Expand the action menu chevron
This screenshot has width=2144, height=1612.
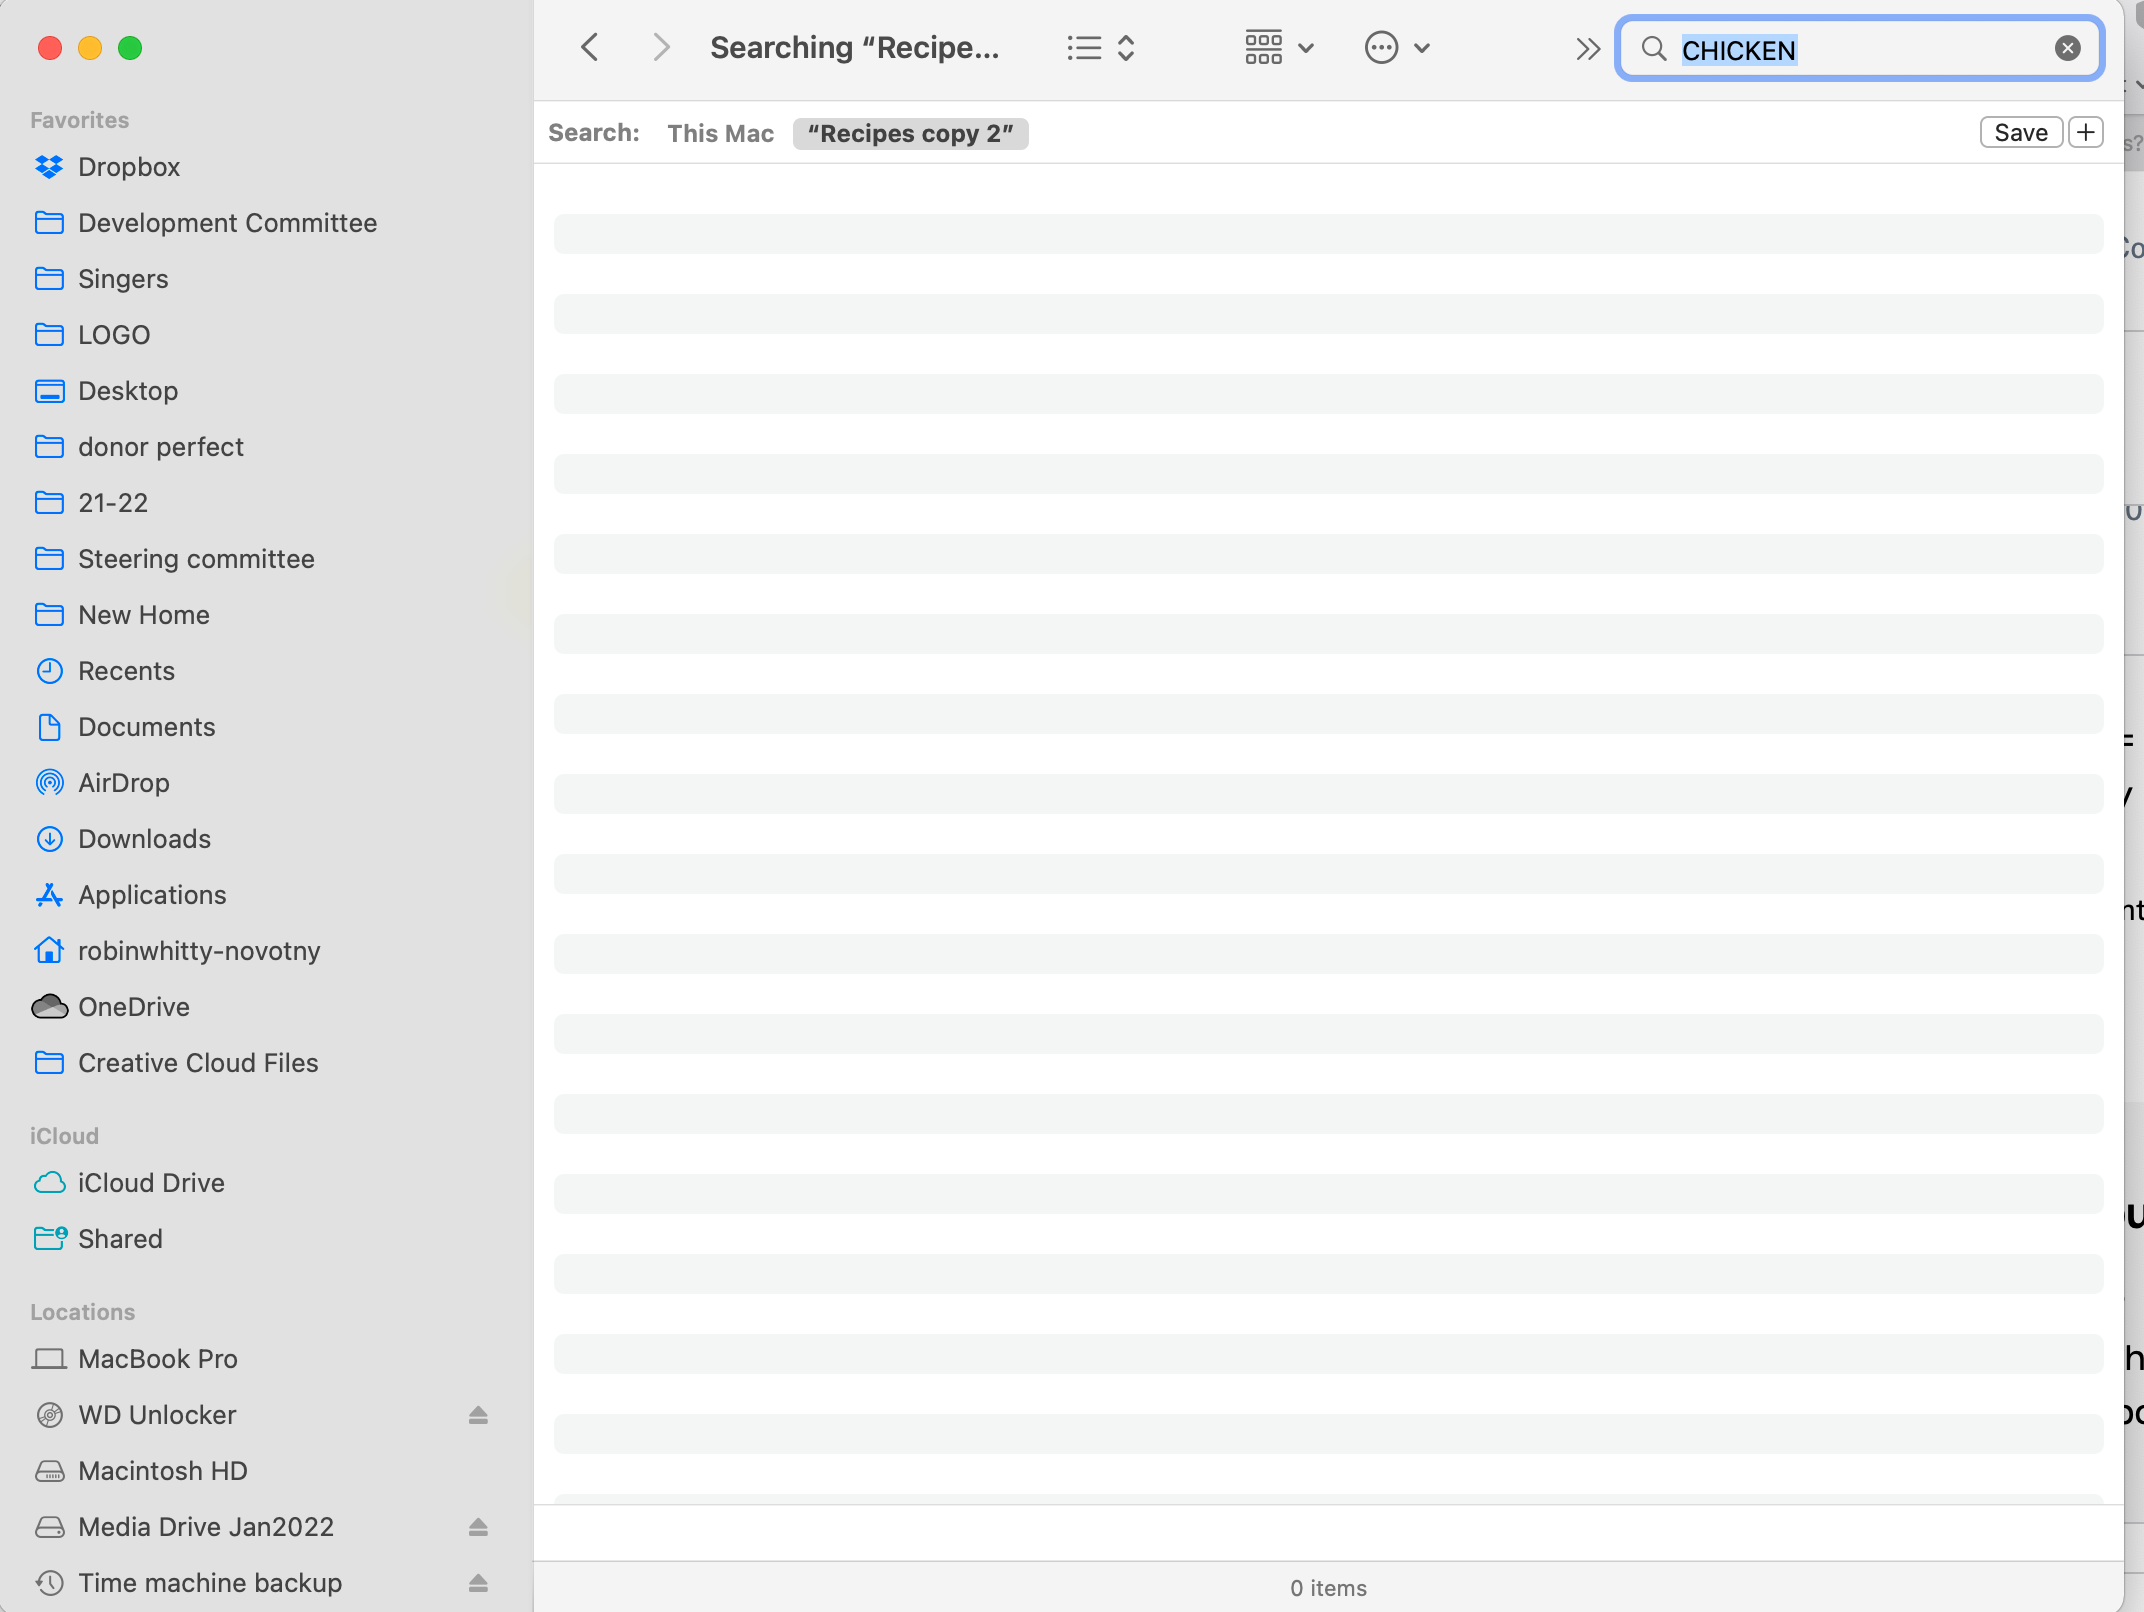click(x=1421, y=49)
